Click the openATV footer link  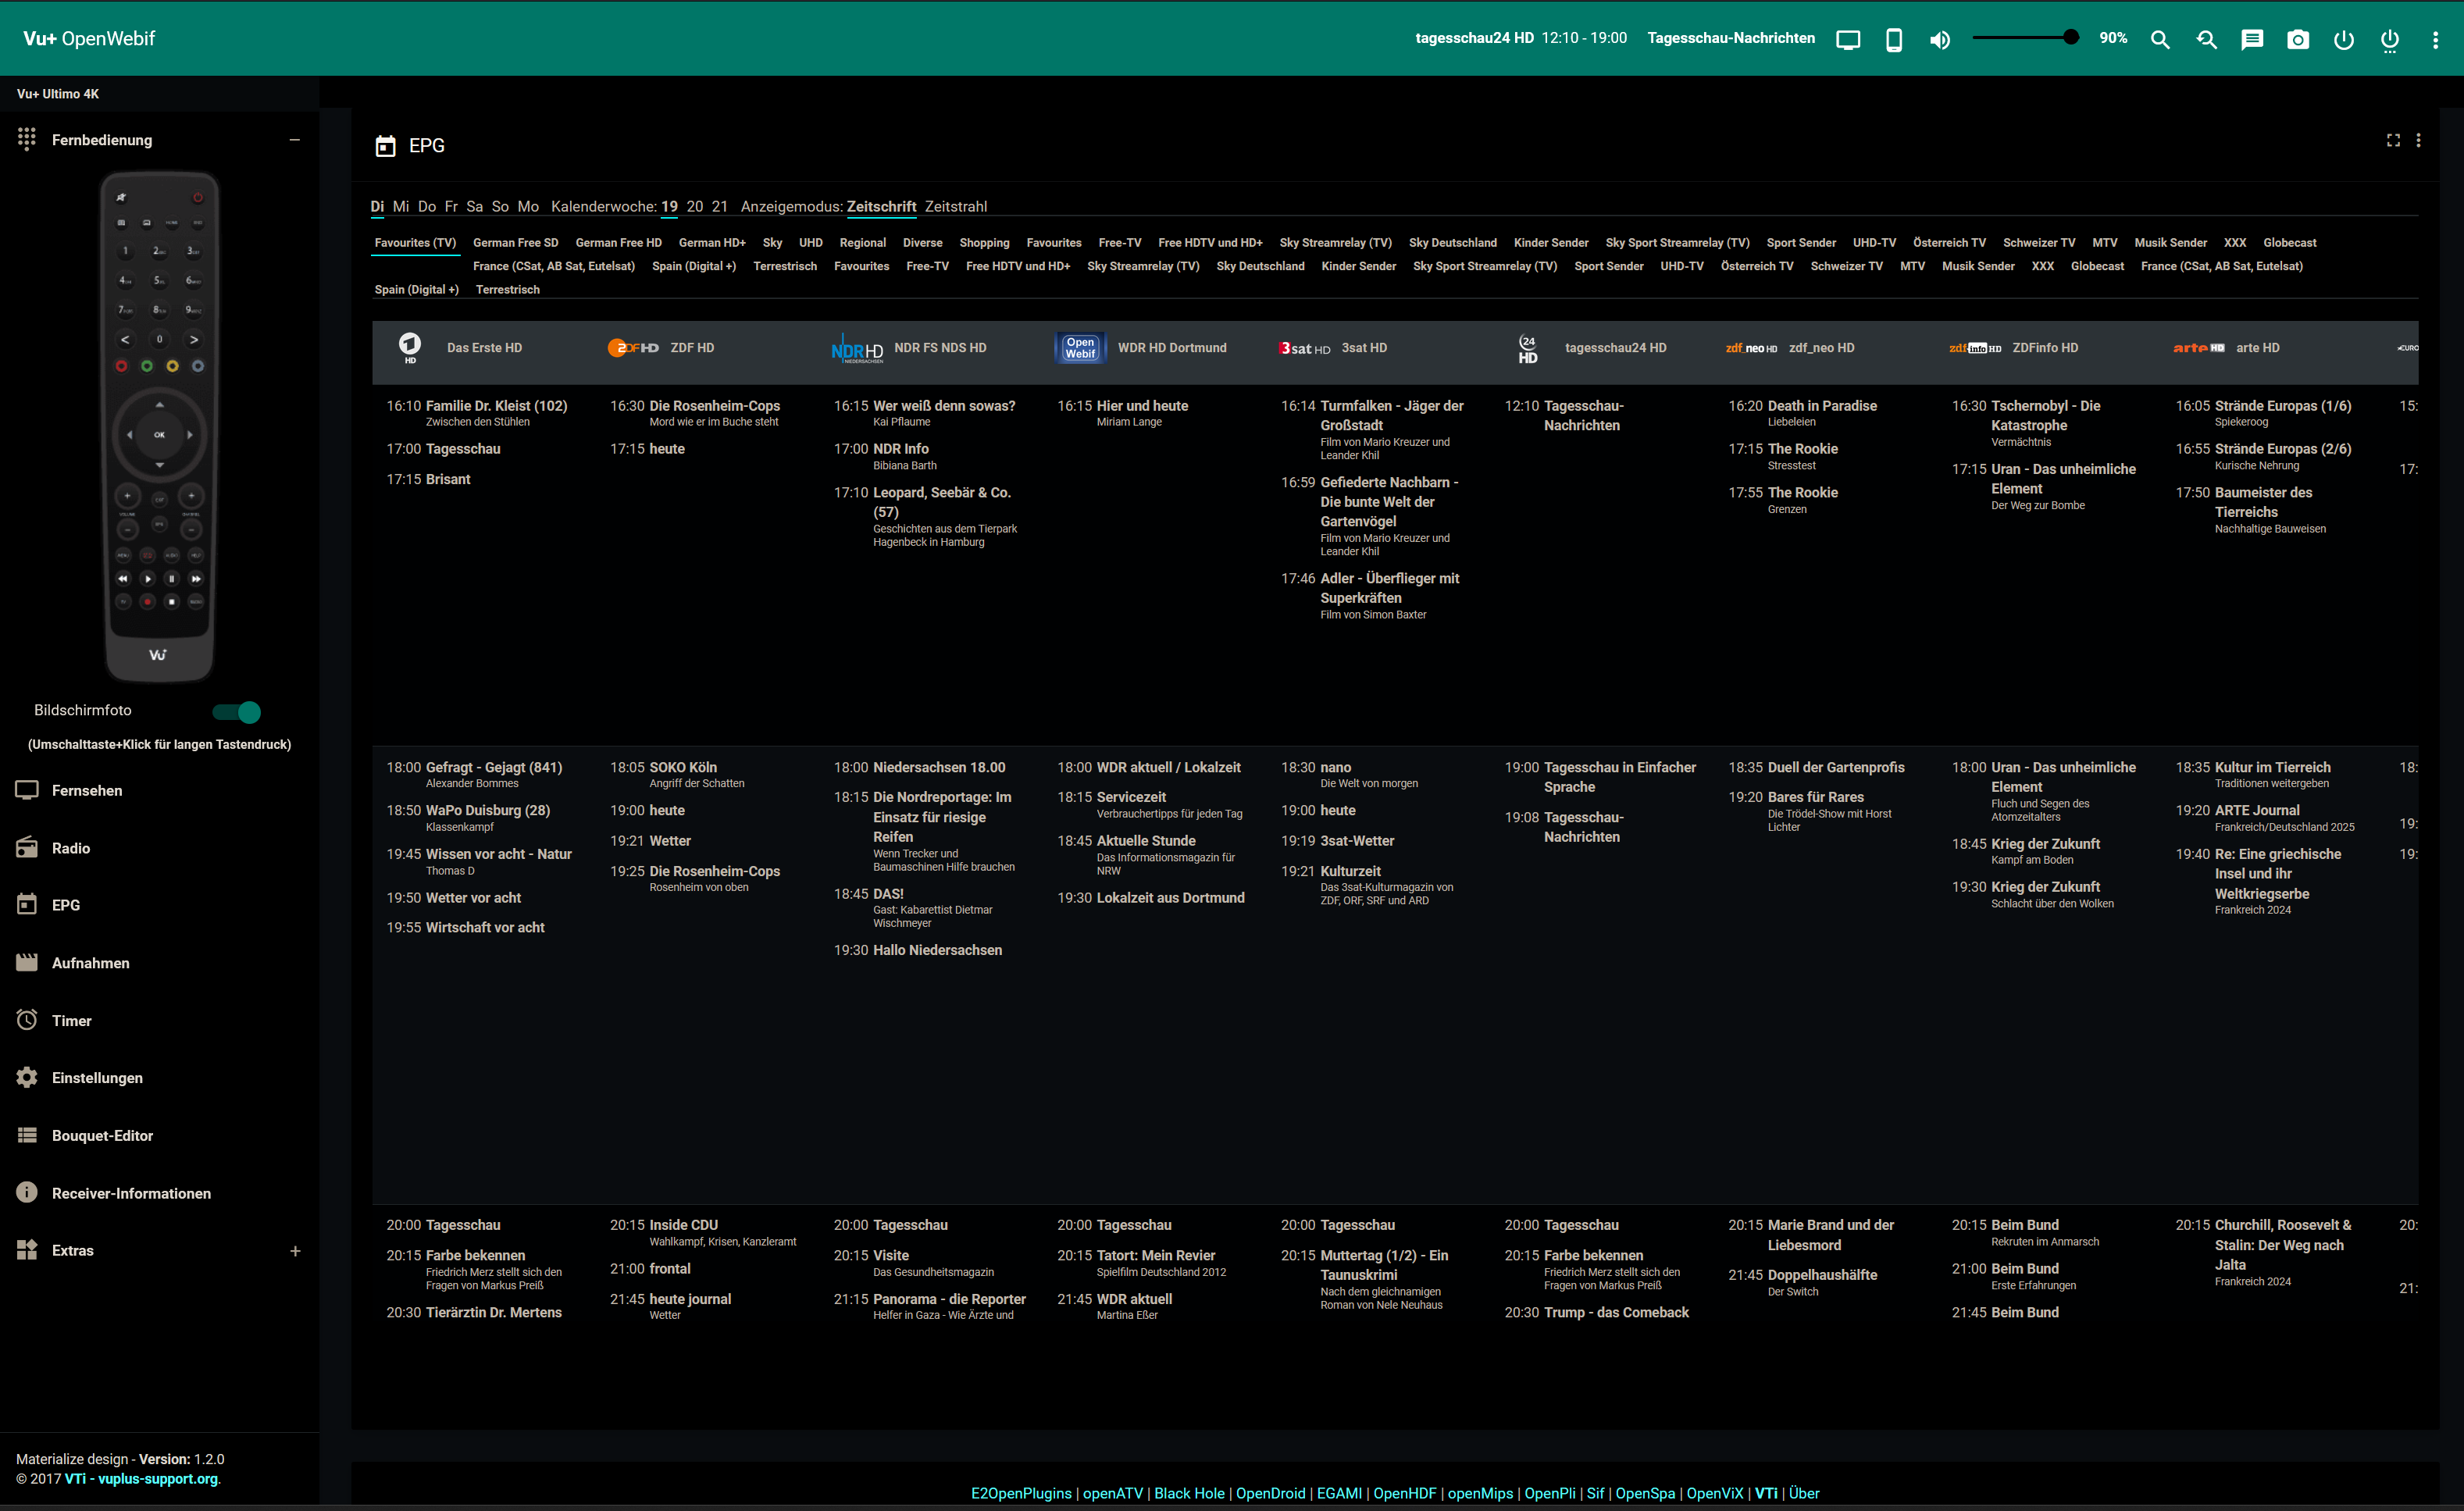(1112, 1492)
